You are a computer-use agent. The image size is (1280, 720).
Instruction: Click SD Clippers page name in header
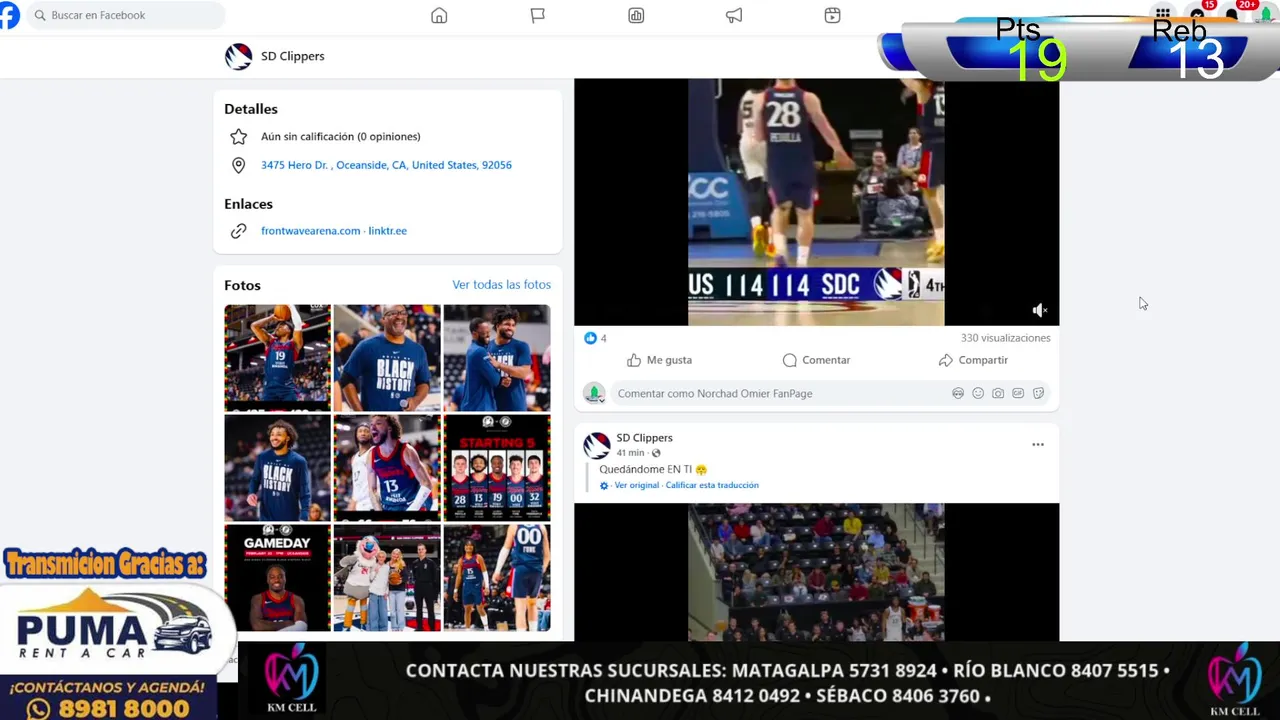pos(292,56)
